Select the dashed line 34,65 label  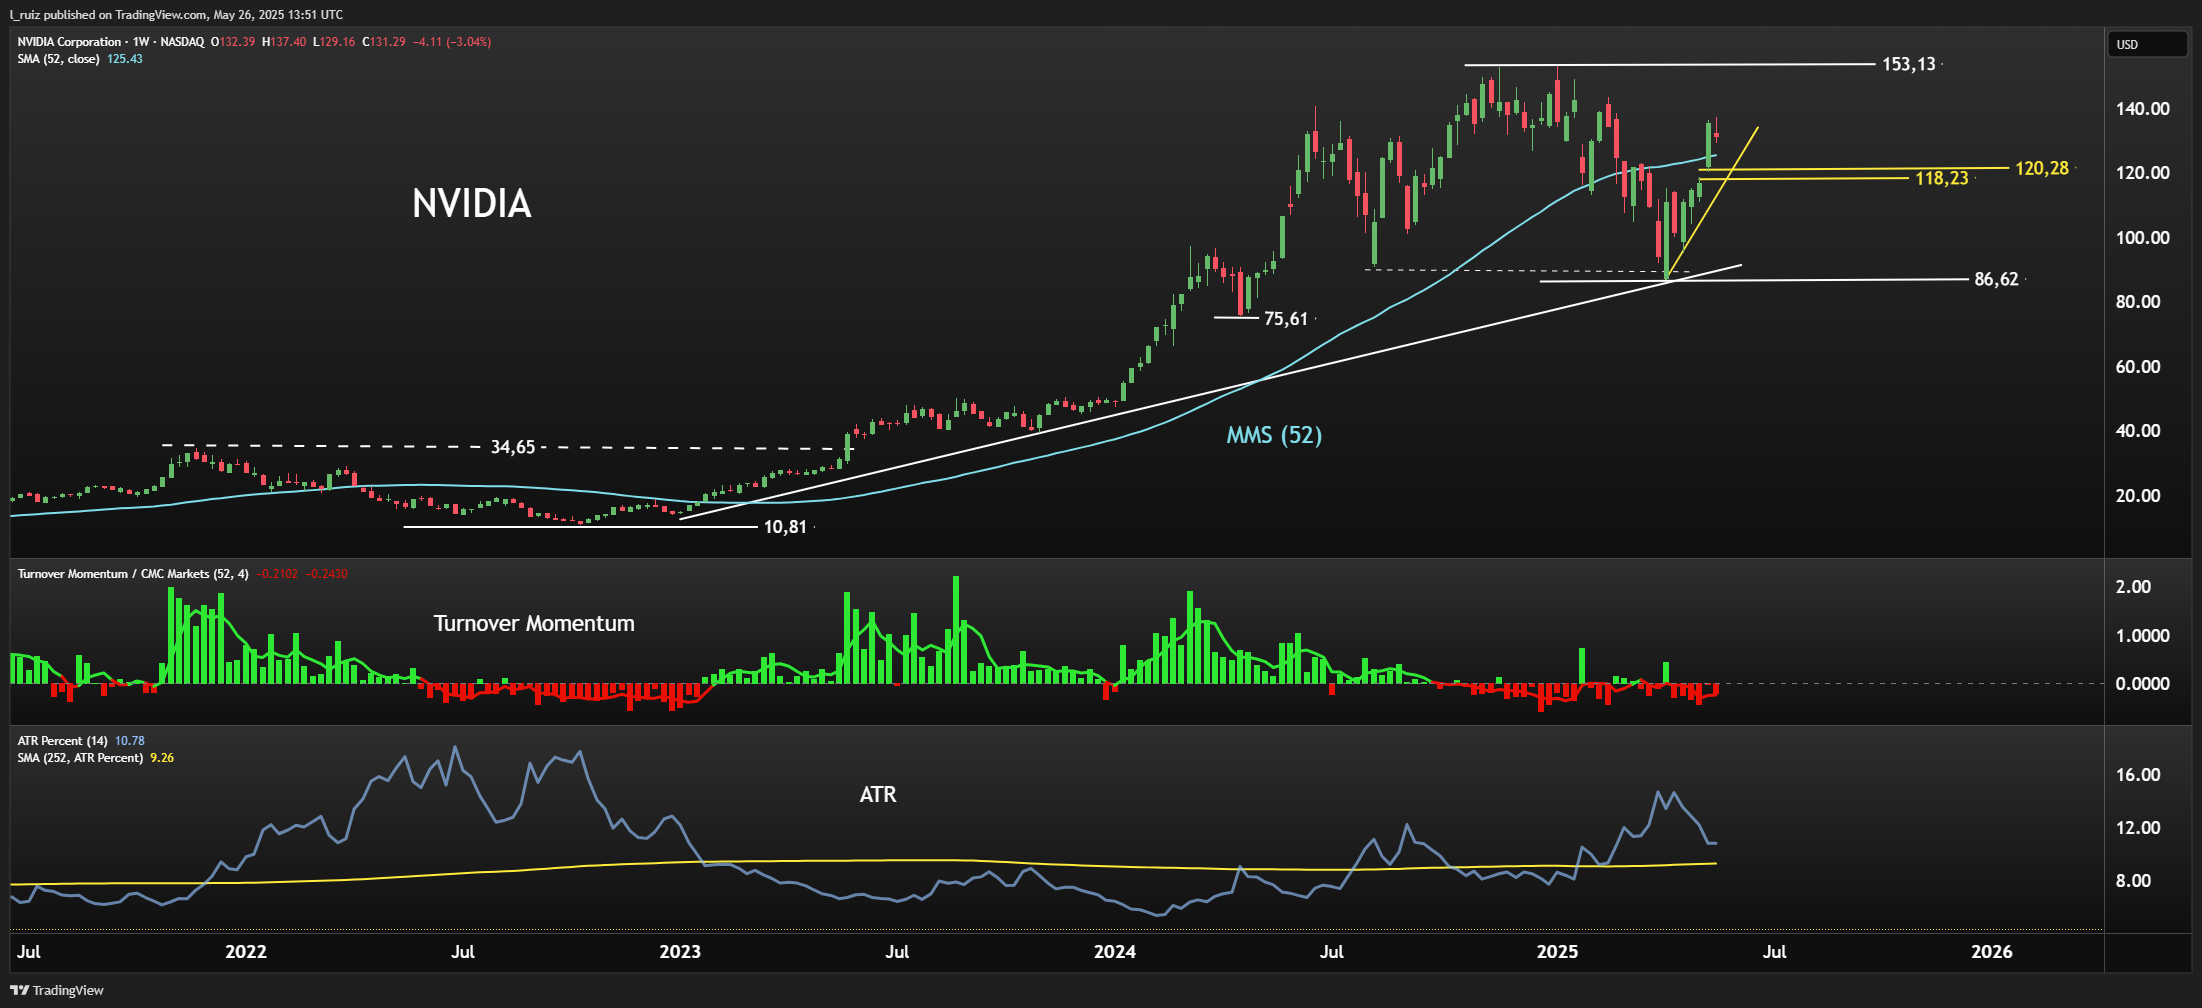coord(513,447)
